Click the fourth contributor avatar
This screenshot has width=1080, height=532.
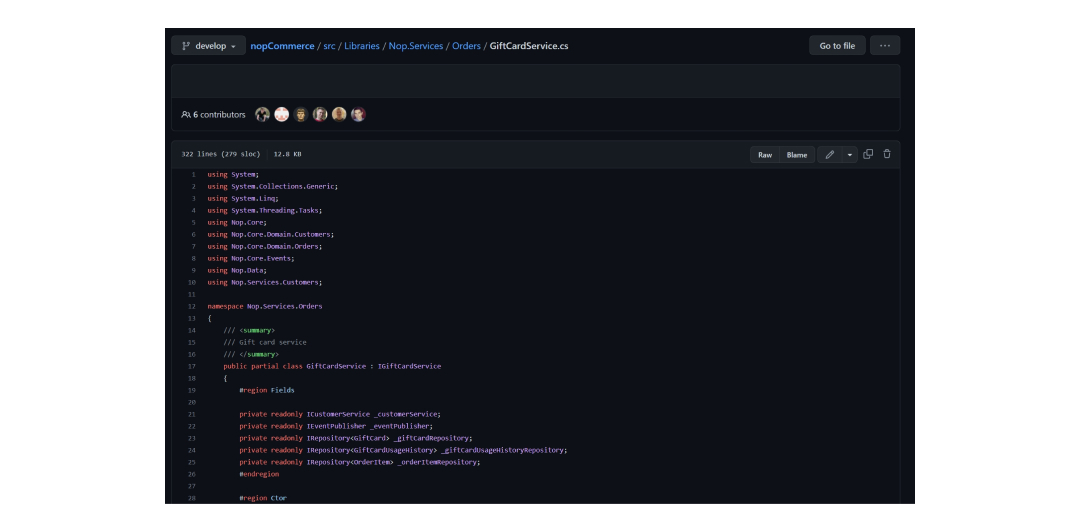(320, 114)
